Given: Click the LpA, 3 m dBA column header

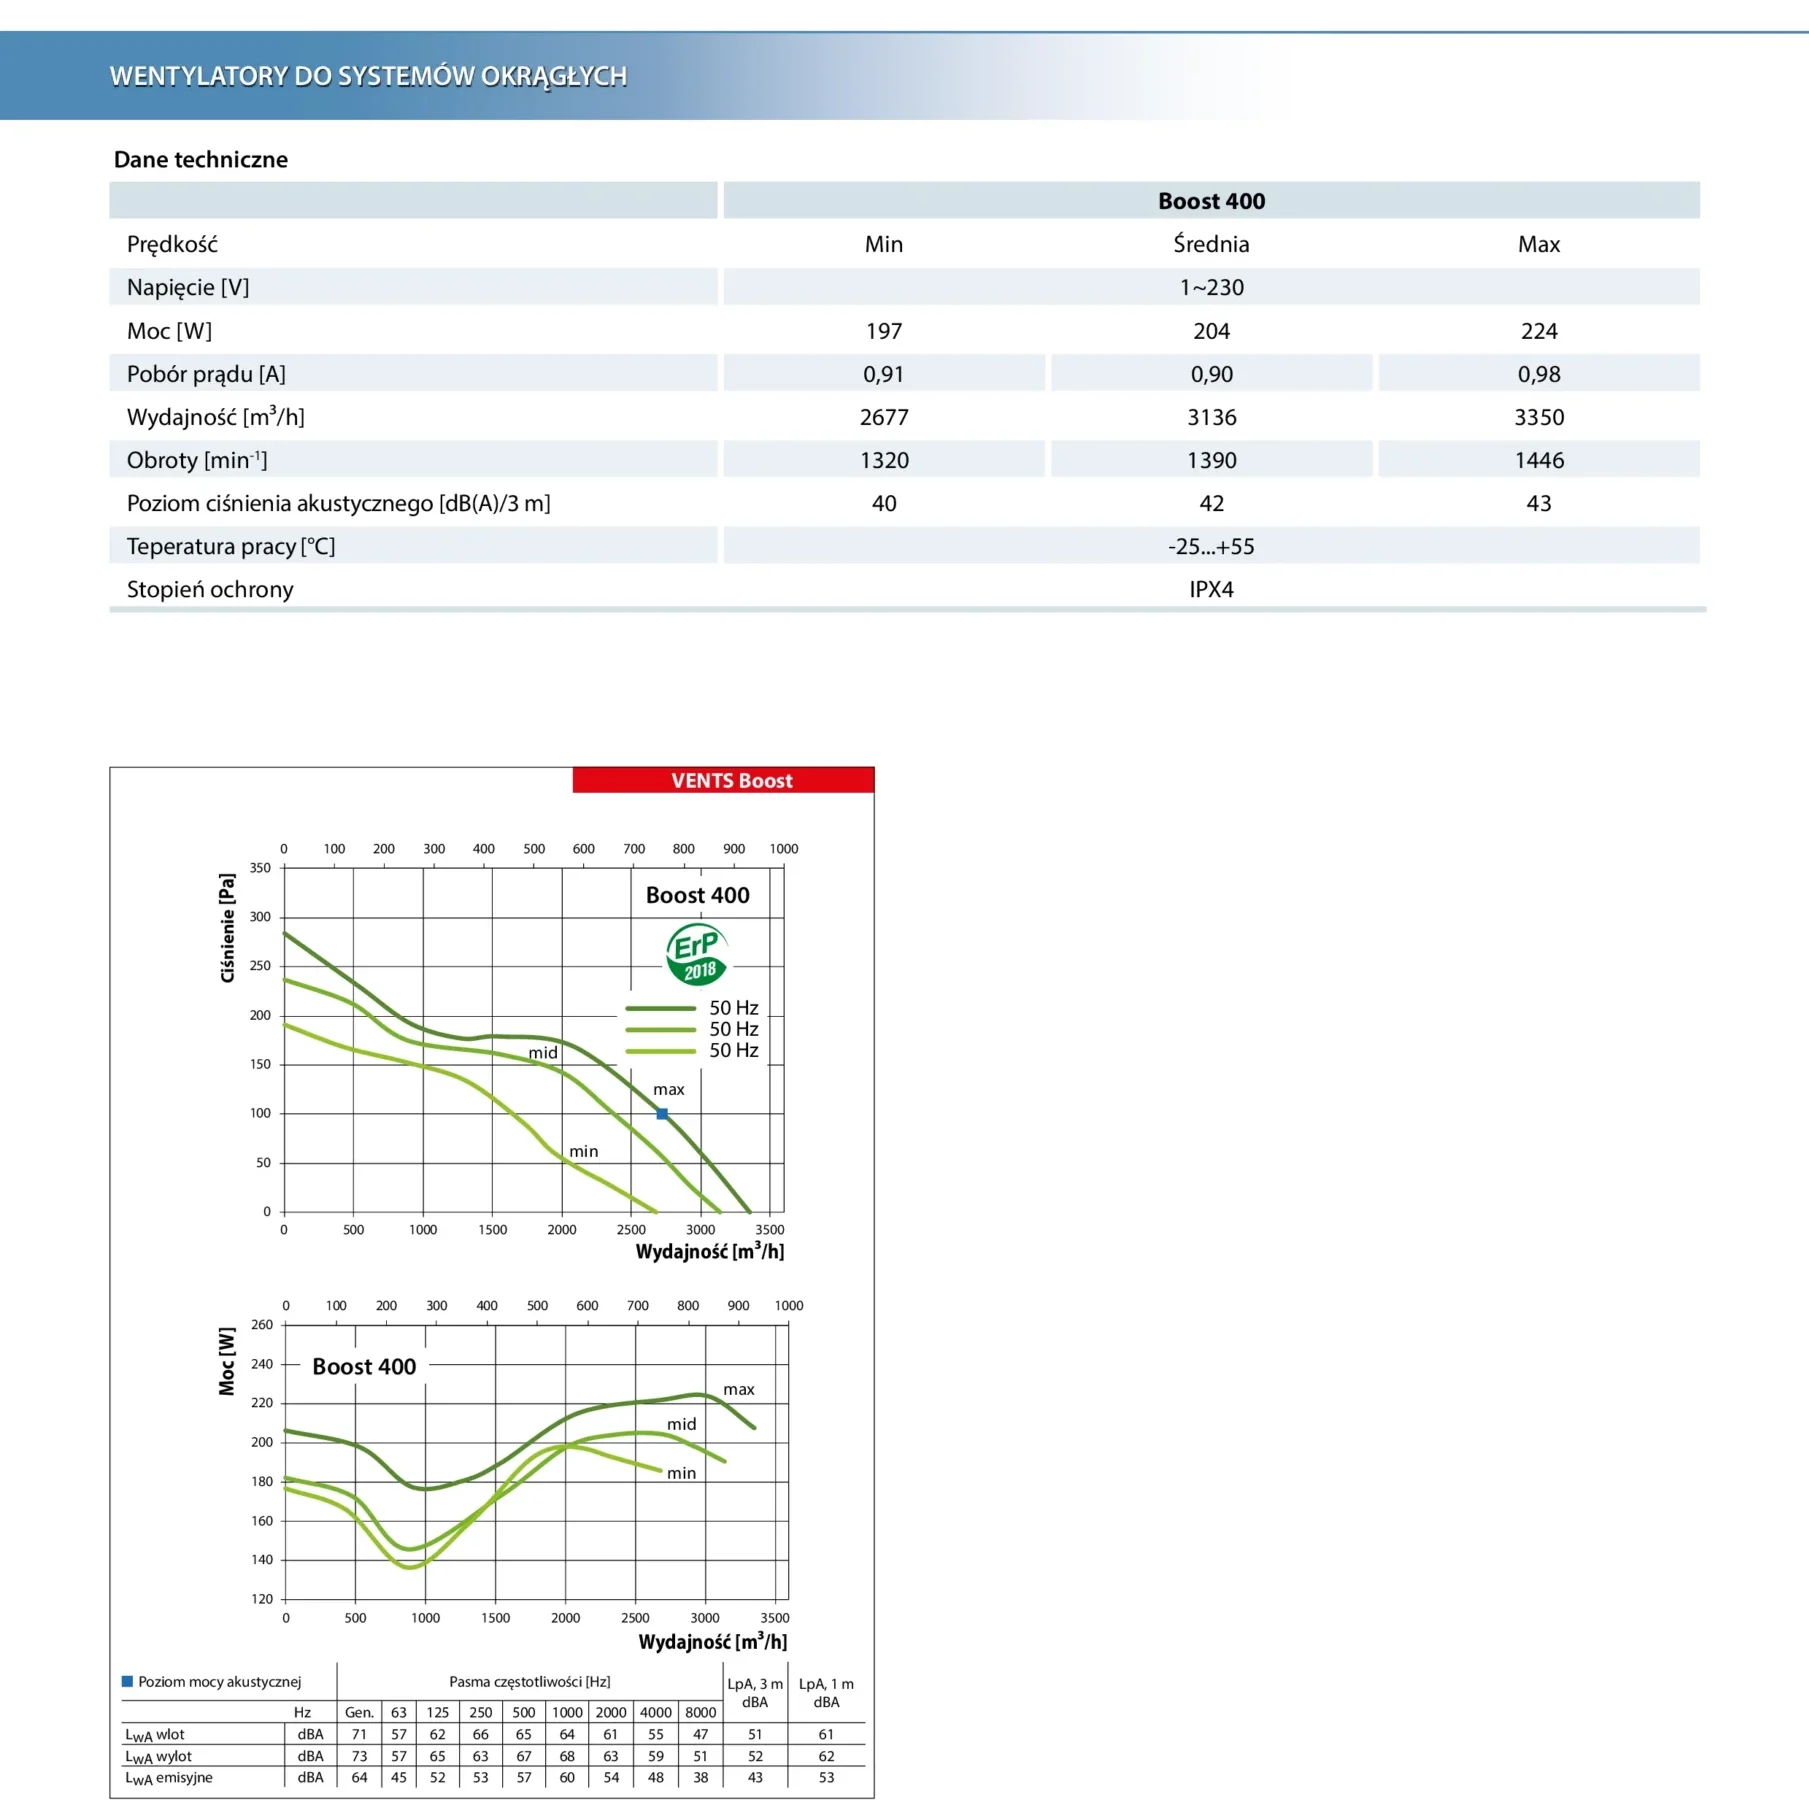Looking at the screenshot, I should pyautogui.click(x=755, y=1692).
